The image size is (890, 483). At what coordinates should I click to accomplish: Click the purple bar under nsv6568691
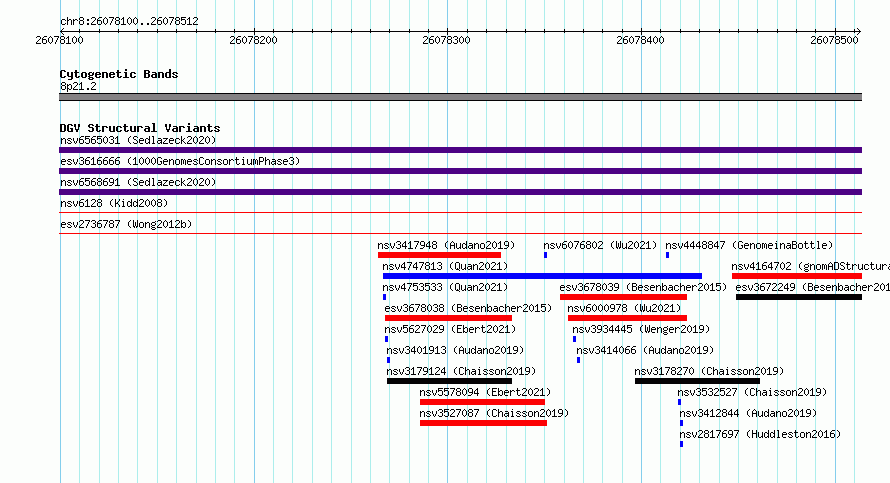point(460,192)
